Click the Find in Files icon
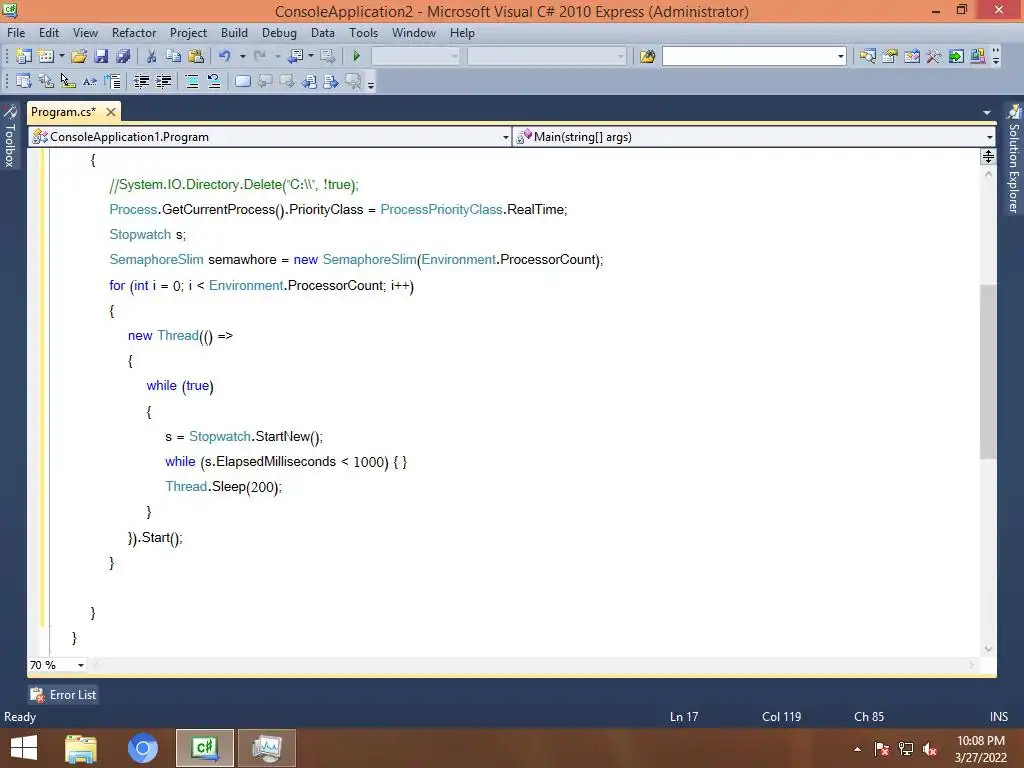 pos(647,56)
